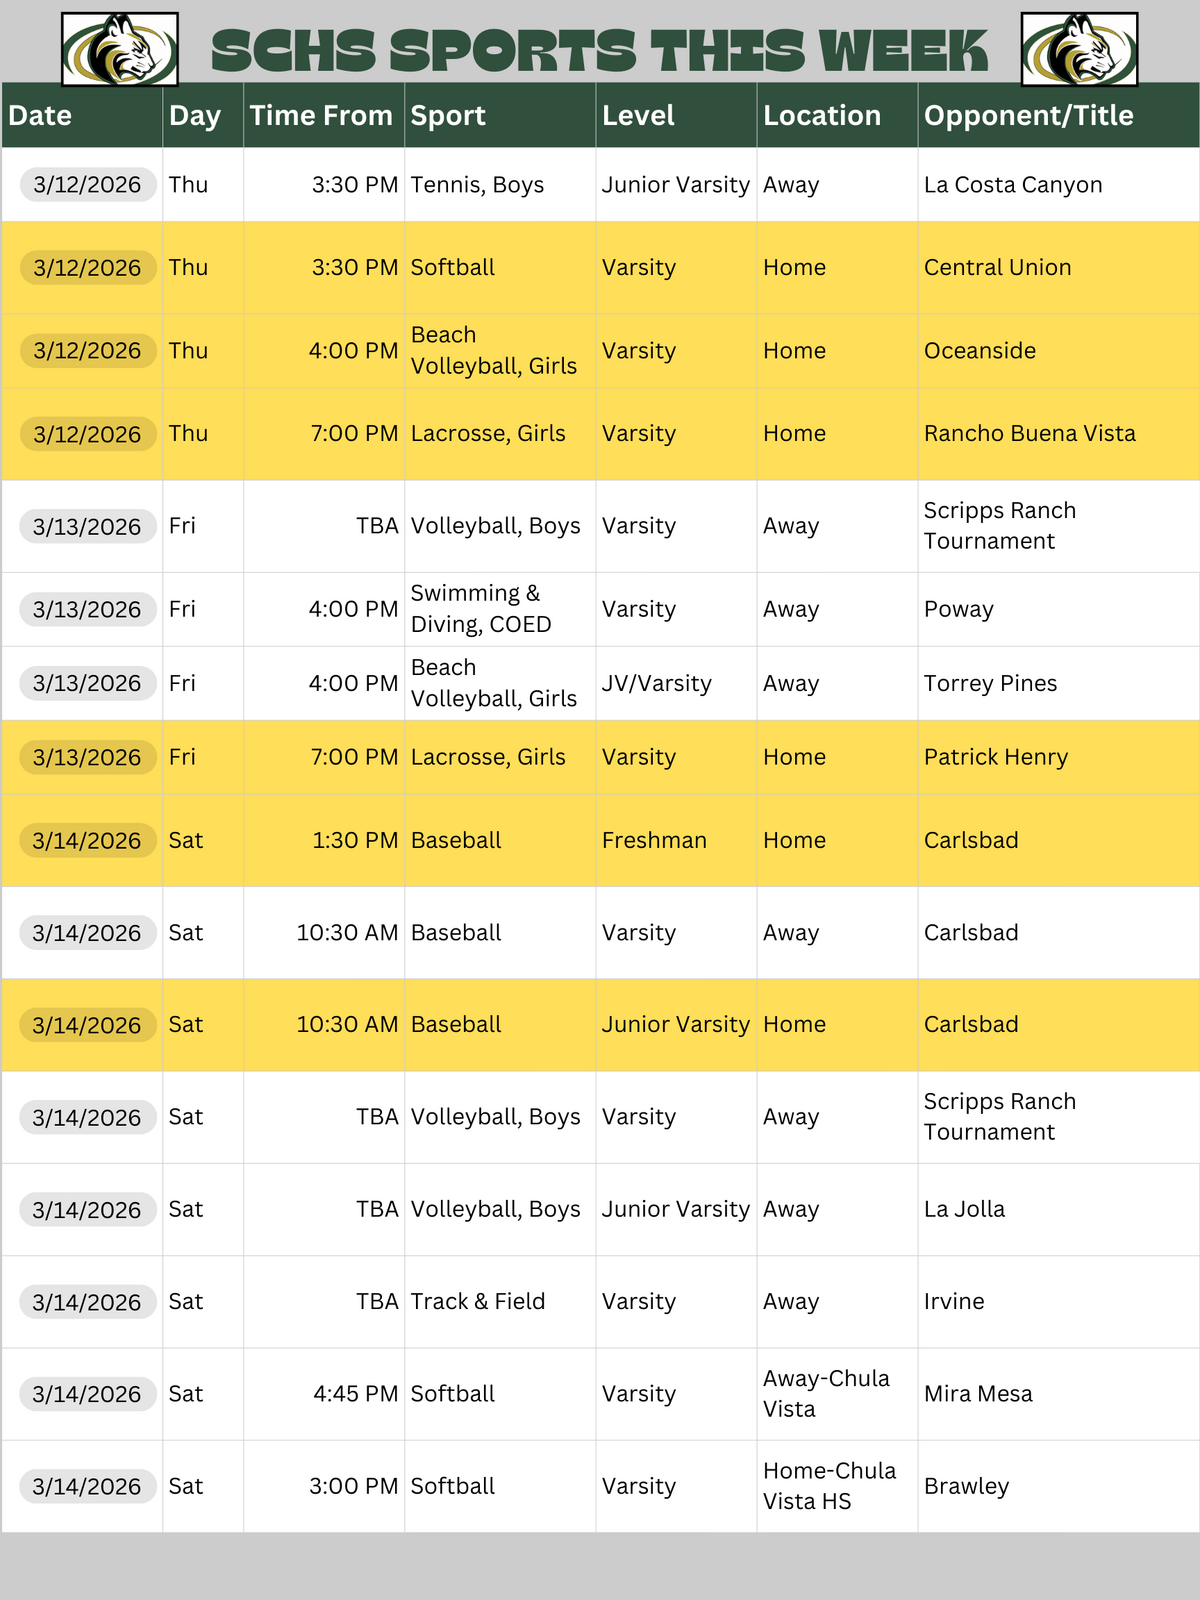This screenshot has width=1200, height=1600.
Task: Click the Opponent/Title column header
Action: [1028, 116]
